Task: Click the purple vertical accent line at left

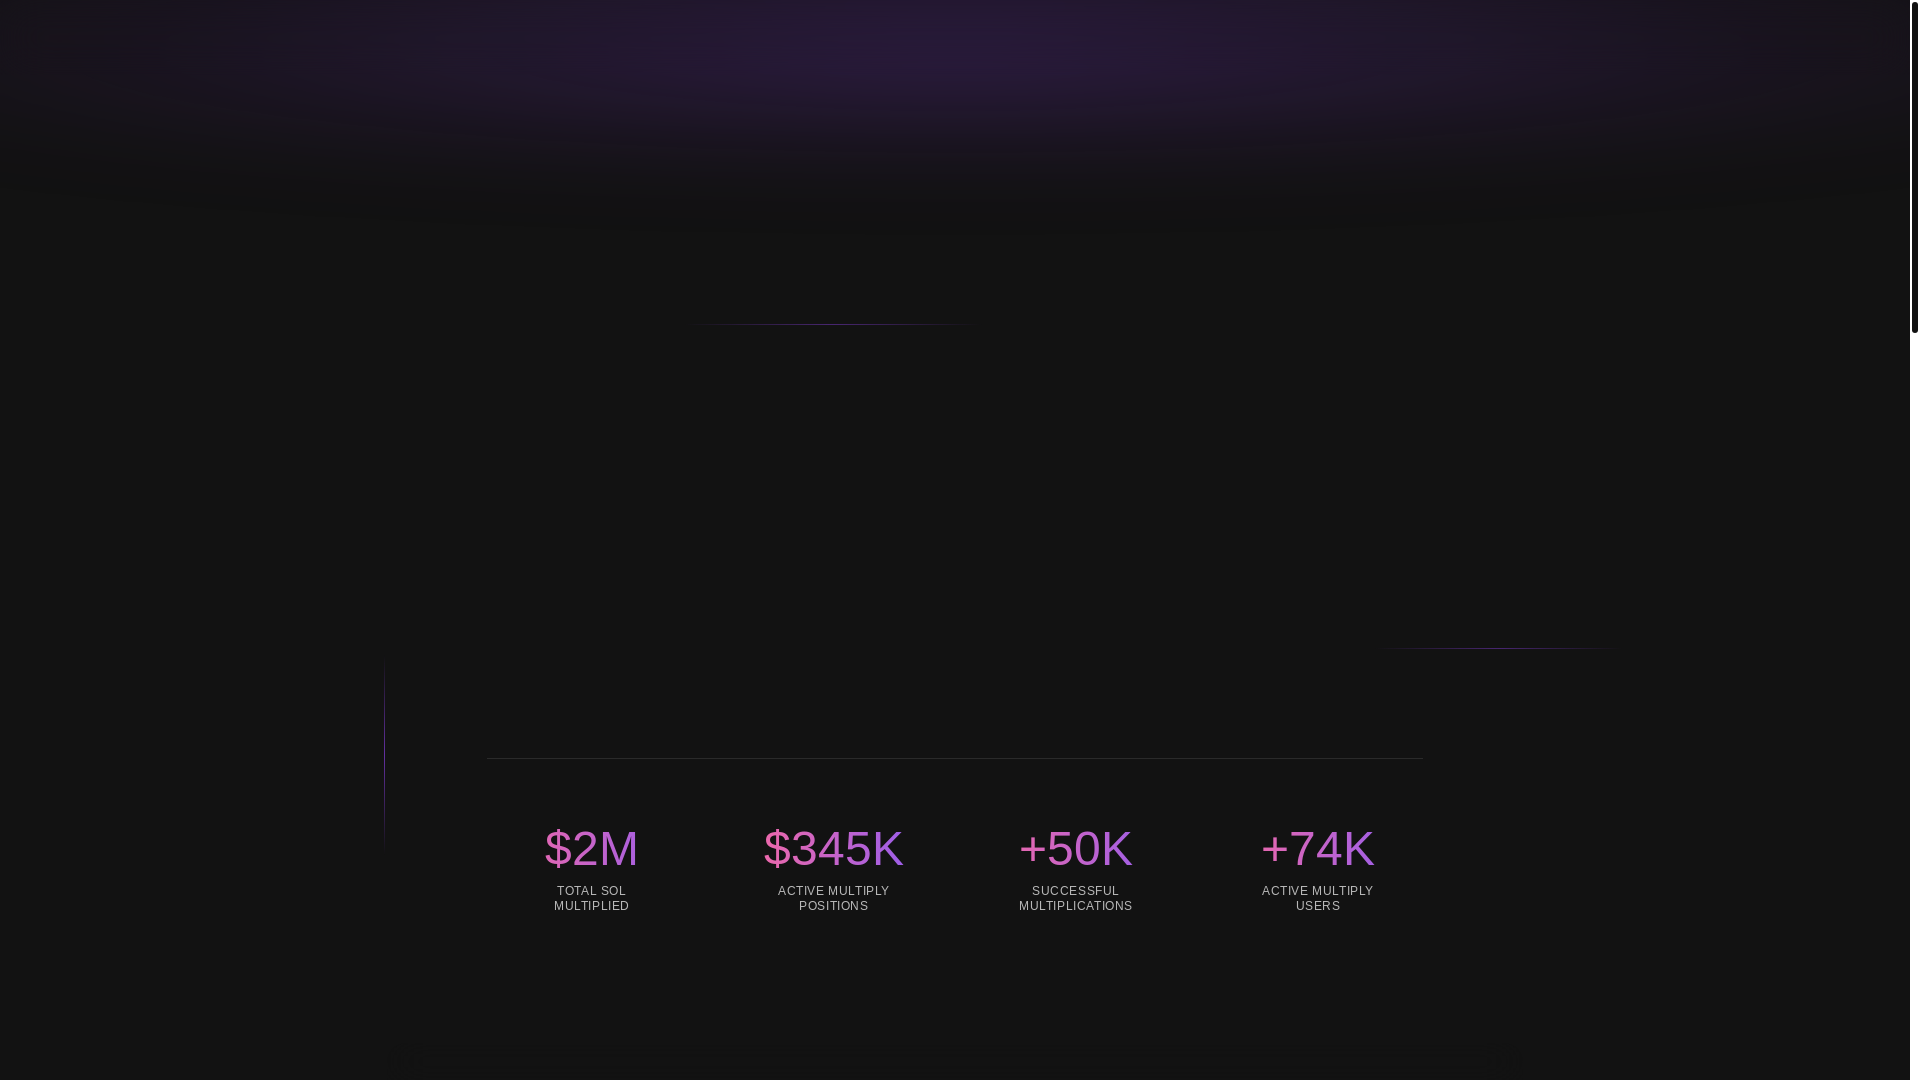Action: pyautogui.click(x=385, y=752)
